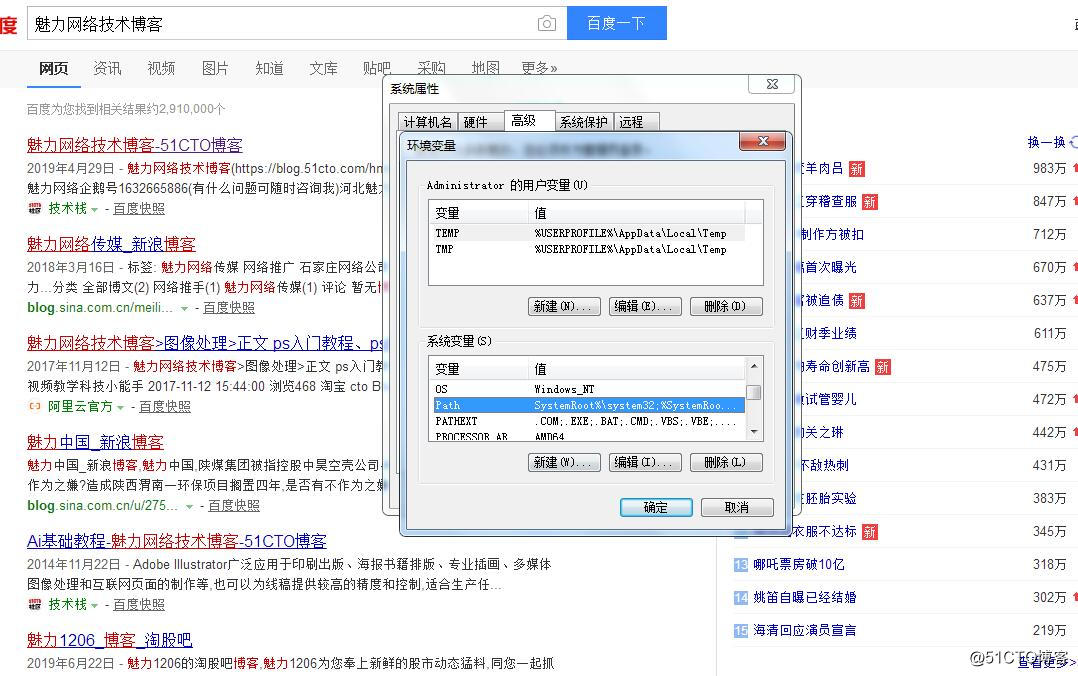Open the 视频 search tab

pyautogui.click(x=161, y=68)
